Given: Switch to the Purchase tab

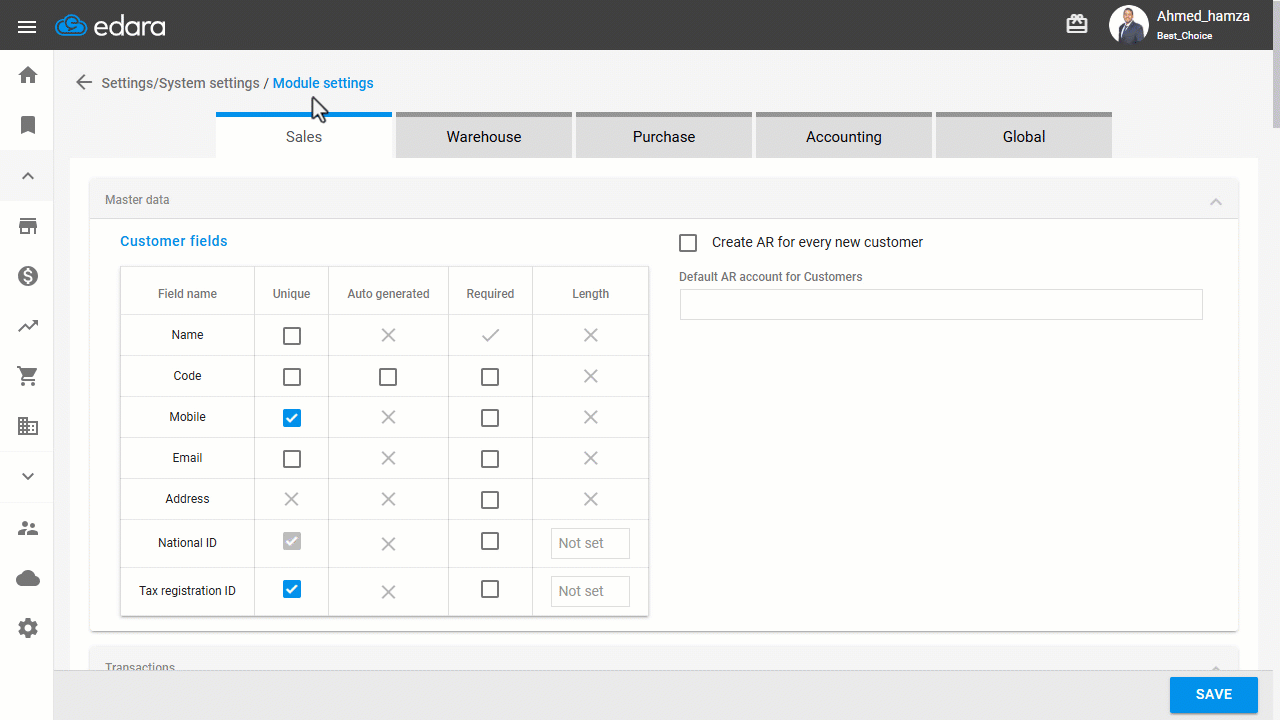Looking at the screenshot, I should [664, 135].
